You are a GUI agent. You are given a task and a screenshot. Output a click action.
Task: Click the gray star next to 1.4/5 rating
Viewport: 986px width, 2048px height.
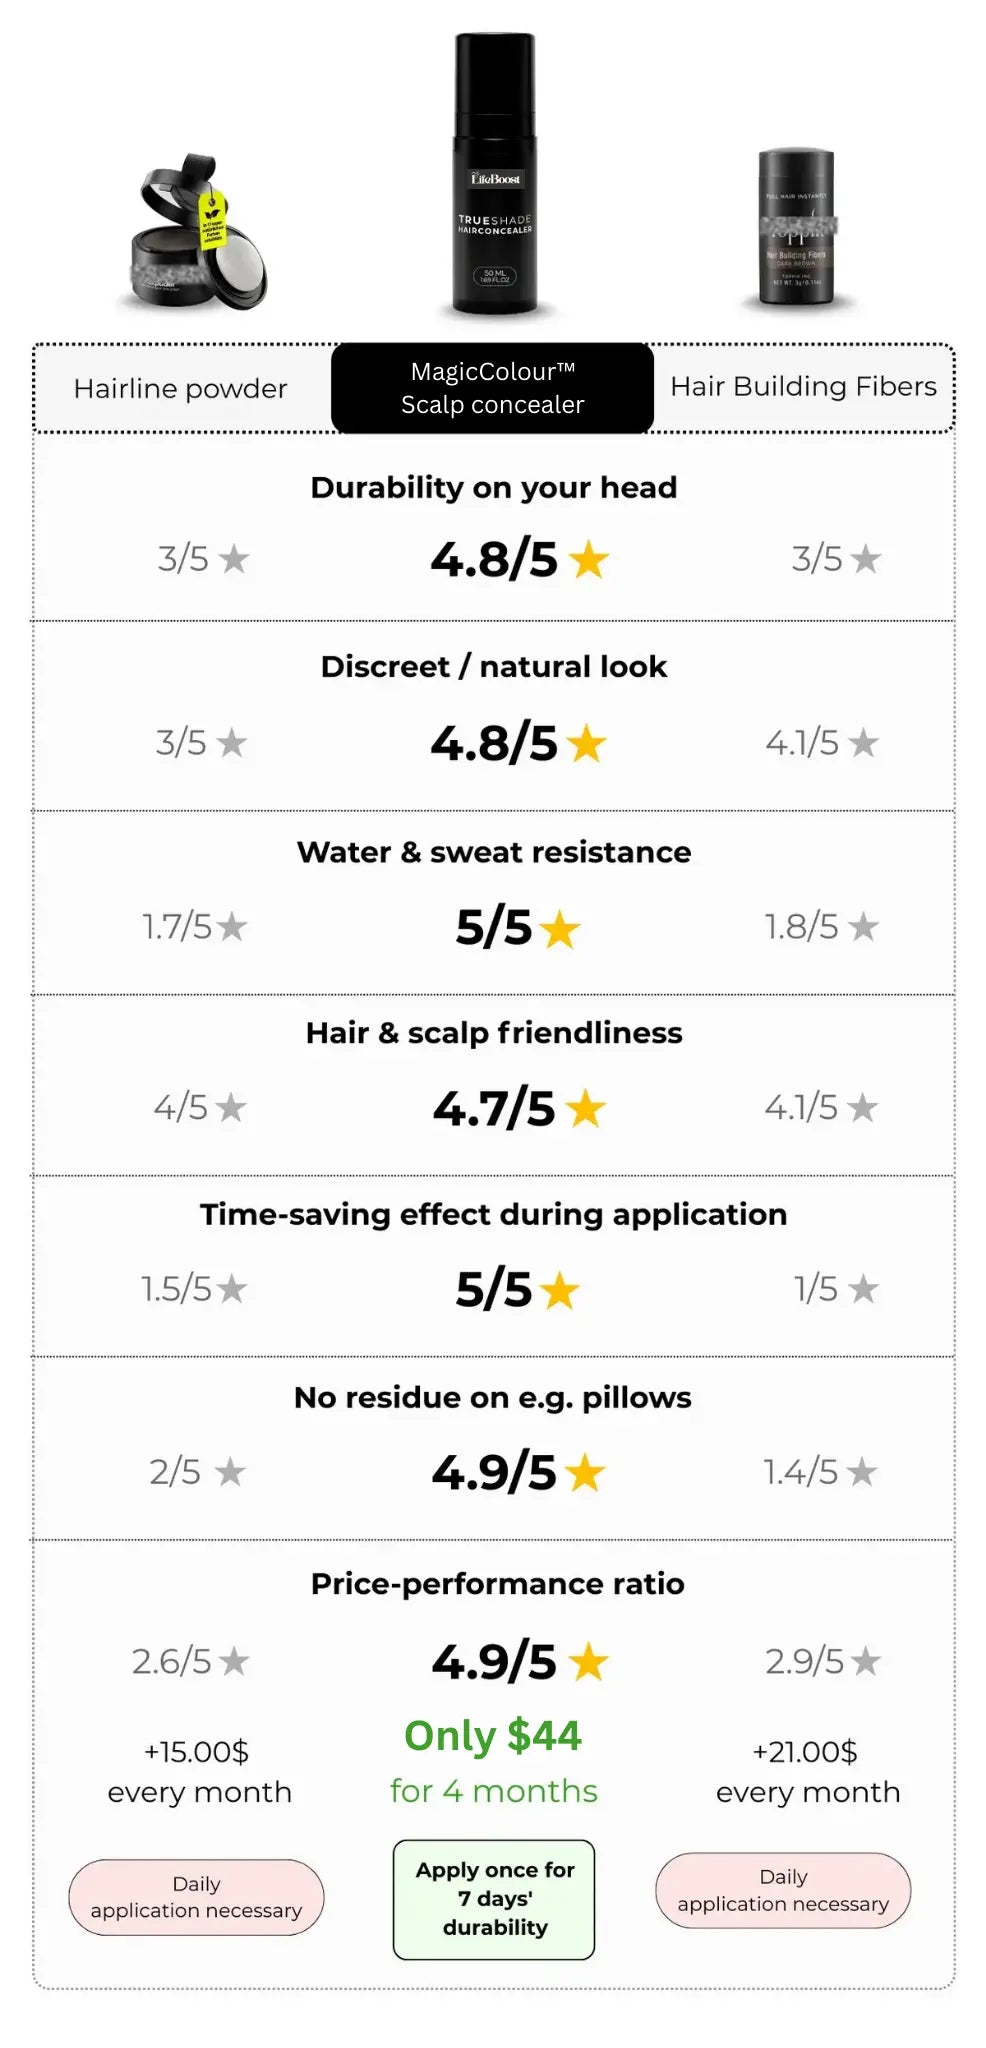point(861,1472)
